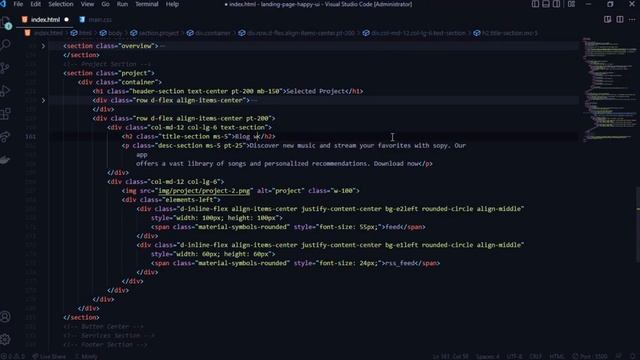Open the Help menu
The width and height of the screenshot is (640, 360).
point(172,4)
